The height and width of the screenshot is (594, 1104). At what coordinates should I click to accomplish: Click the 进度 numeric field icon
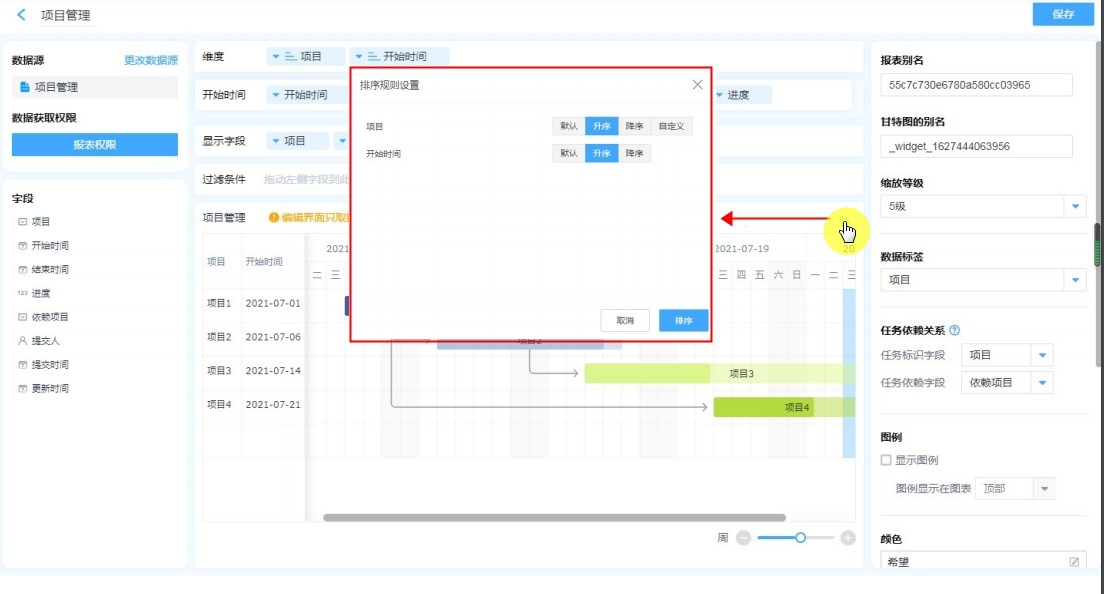pos(22,293)
